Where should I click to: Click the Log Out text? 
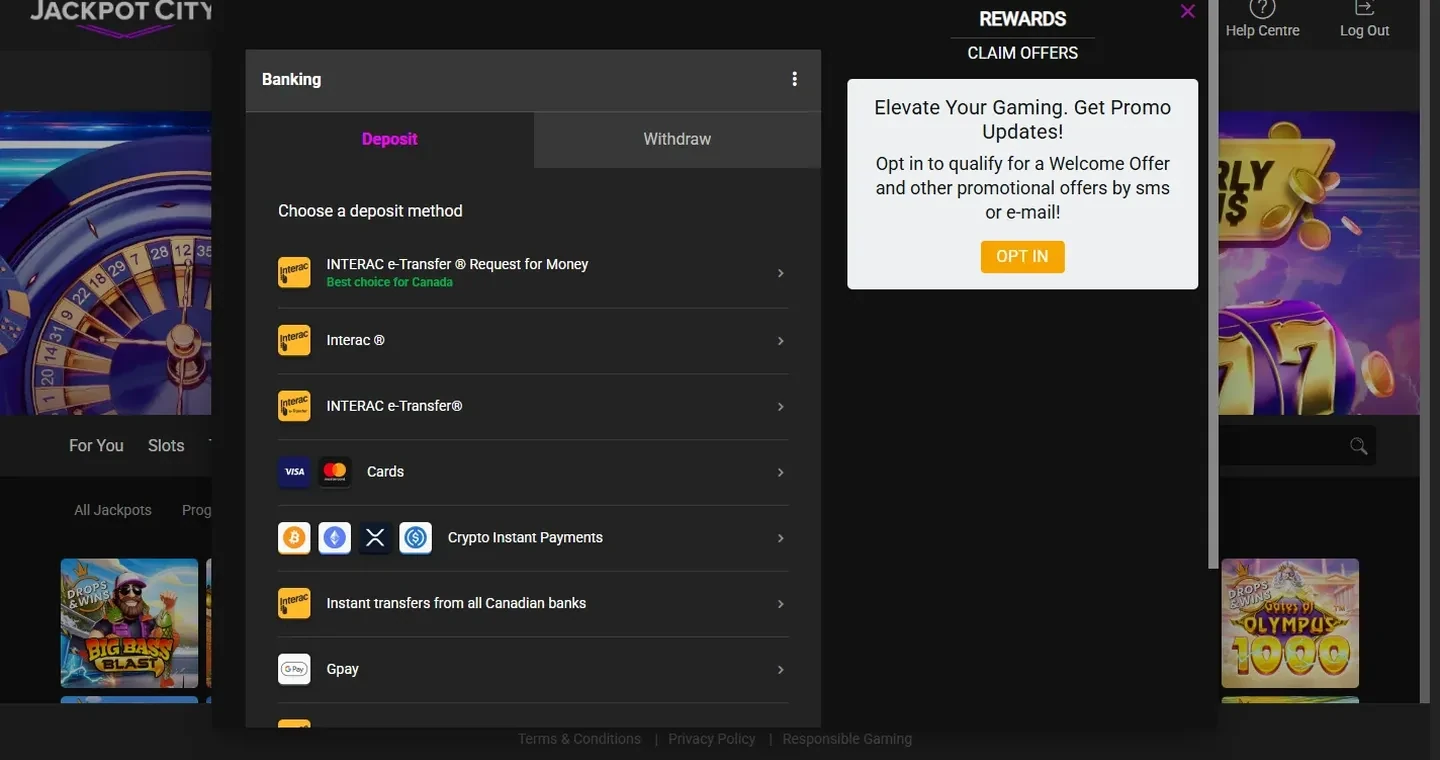tap(1365, 30)
